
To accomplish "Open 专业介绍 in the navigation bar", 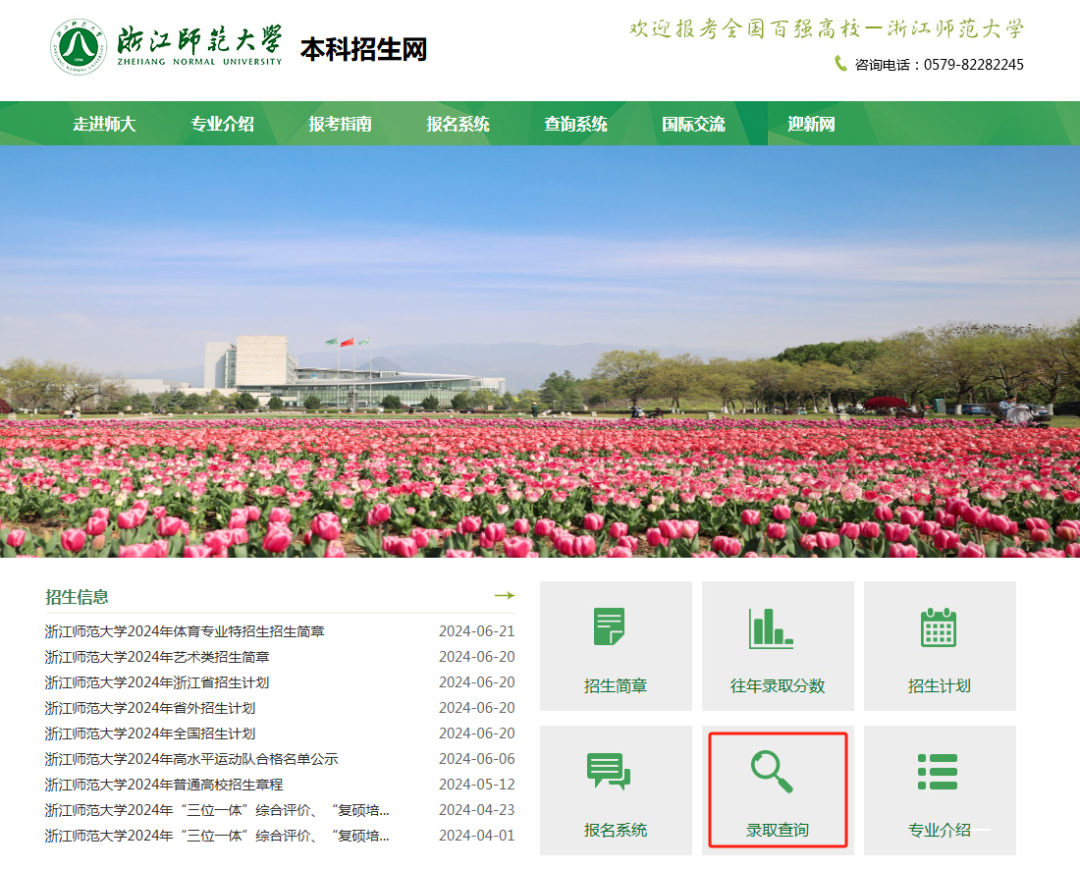I will (222, 124).
